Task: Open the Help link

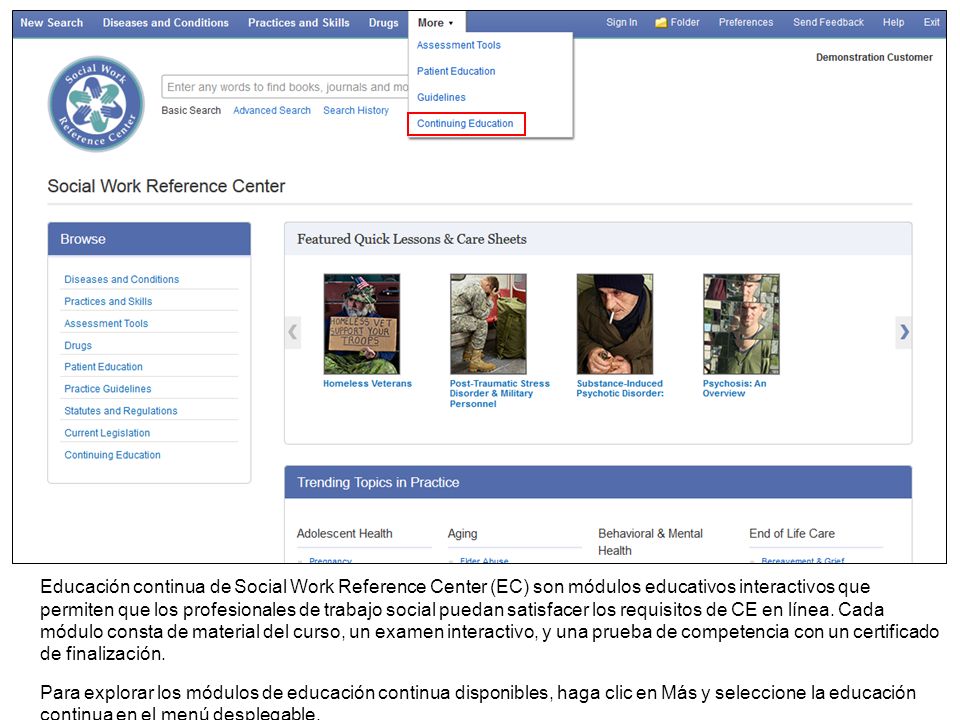Action: [x=893, y=23]
